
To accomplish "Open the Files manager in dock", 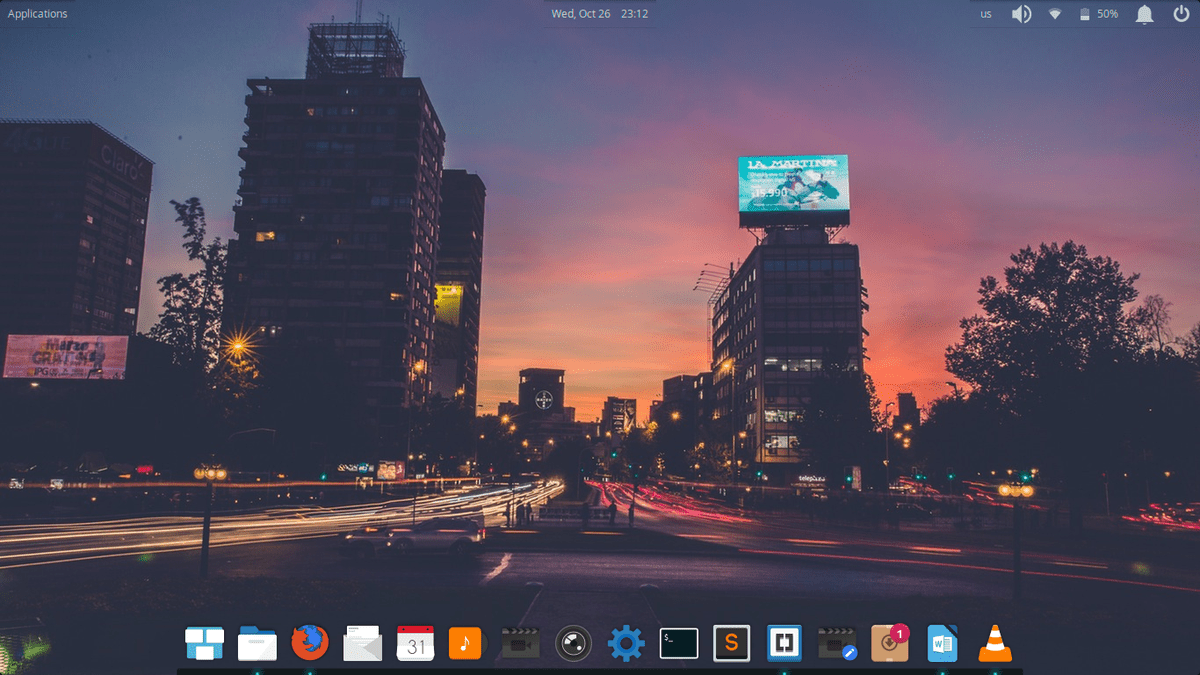I will click(x=257, y=643).
